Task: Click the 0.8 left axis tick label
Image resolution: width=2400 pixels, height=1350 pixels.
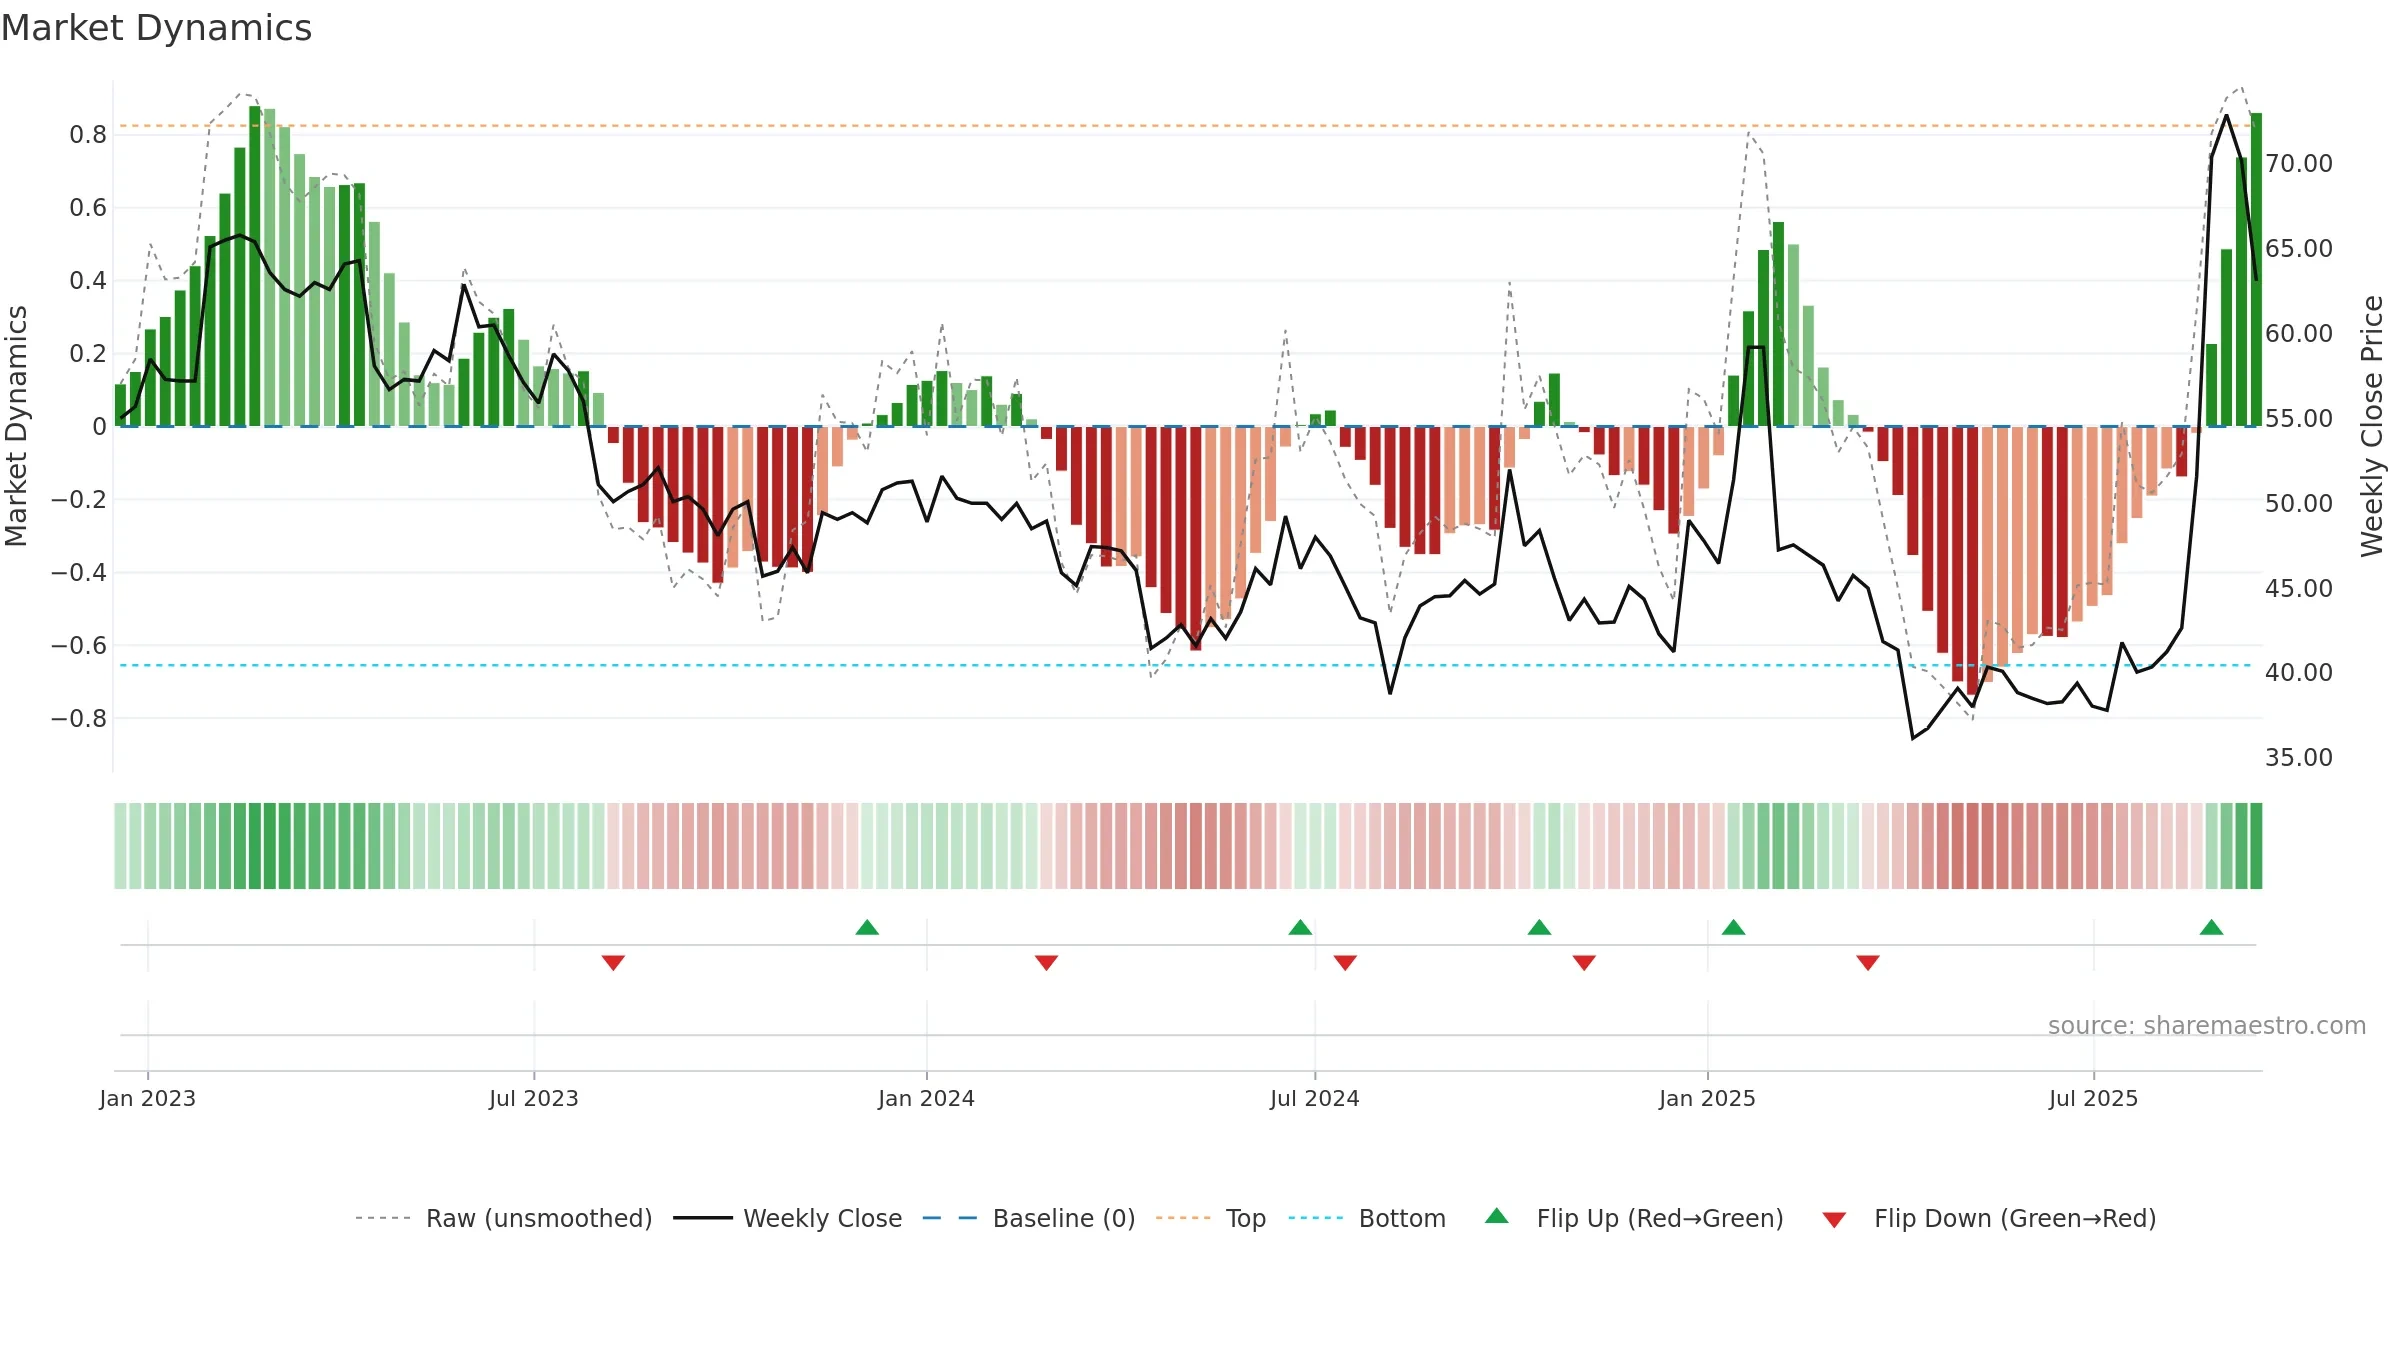Action: click(88, 135)
